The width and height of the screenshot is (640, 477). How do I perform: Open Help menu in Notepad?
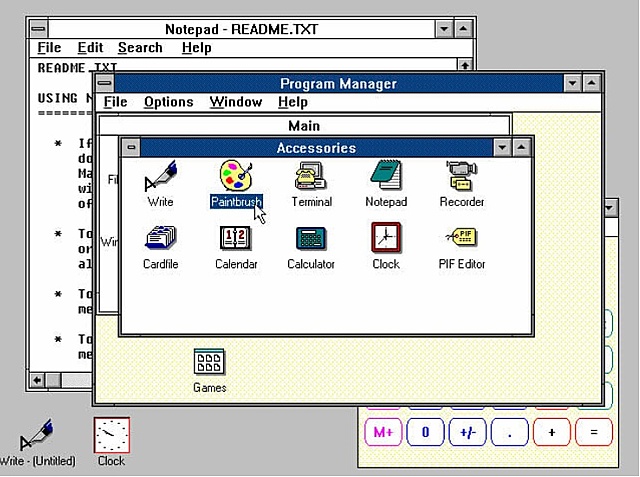[196, 48]
